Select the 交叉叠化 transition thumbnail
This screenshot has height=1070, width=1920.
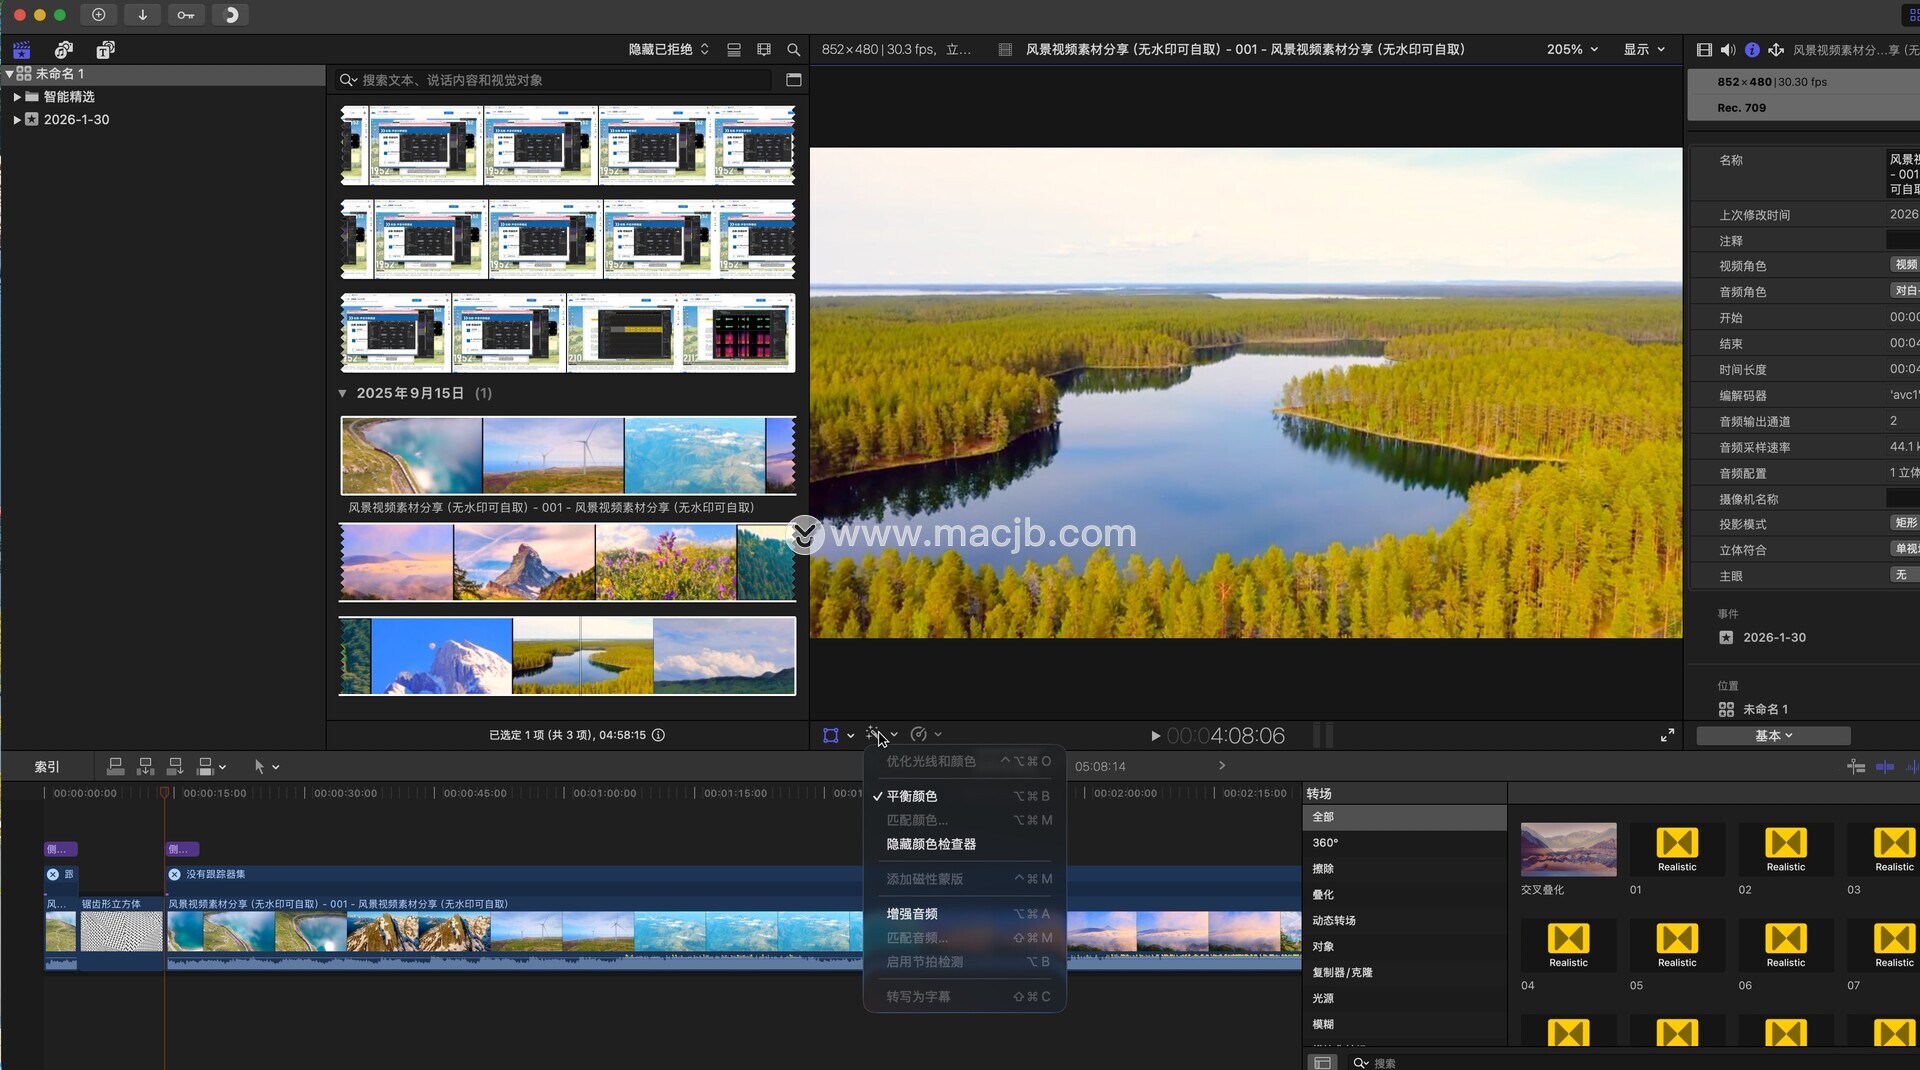pyautogui.click(x=1568, y=850)
